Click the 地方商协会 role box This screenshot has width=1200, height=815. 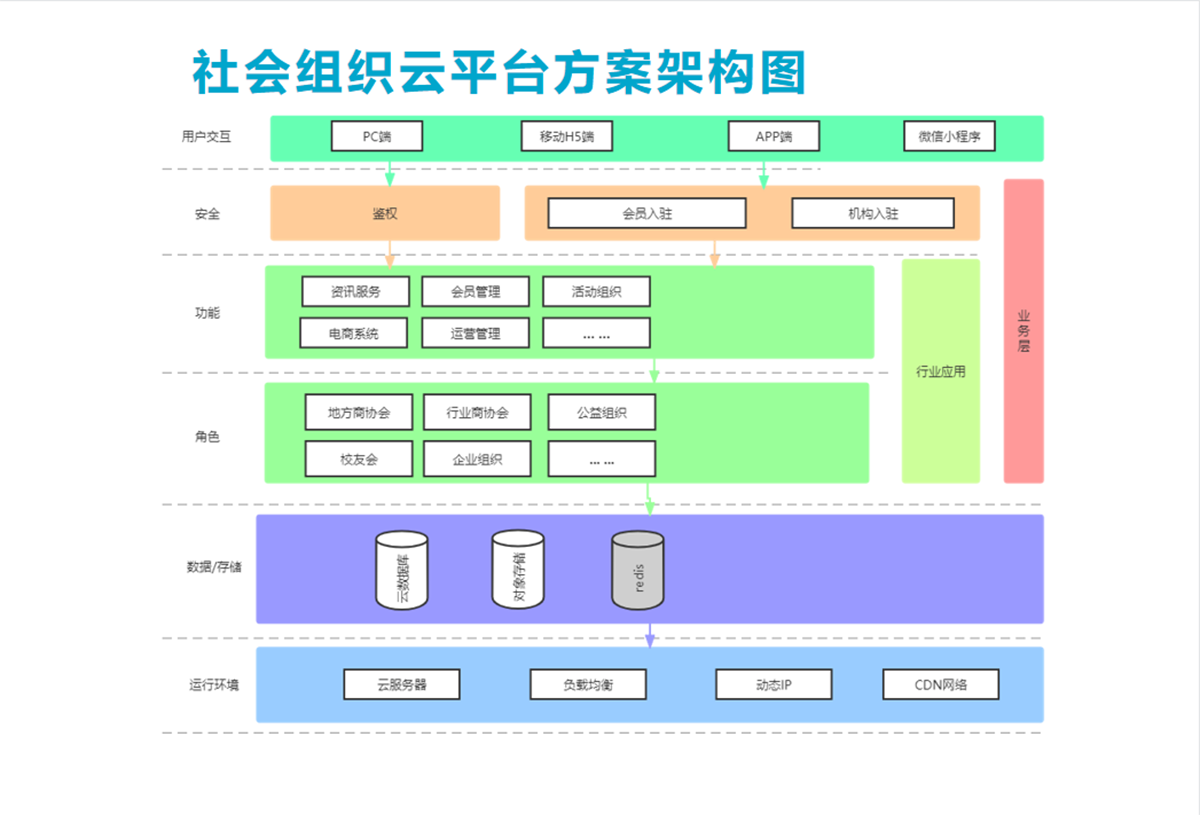click(358, 412)
